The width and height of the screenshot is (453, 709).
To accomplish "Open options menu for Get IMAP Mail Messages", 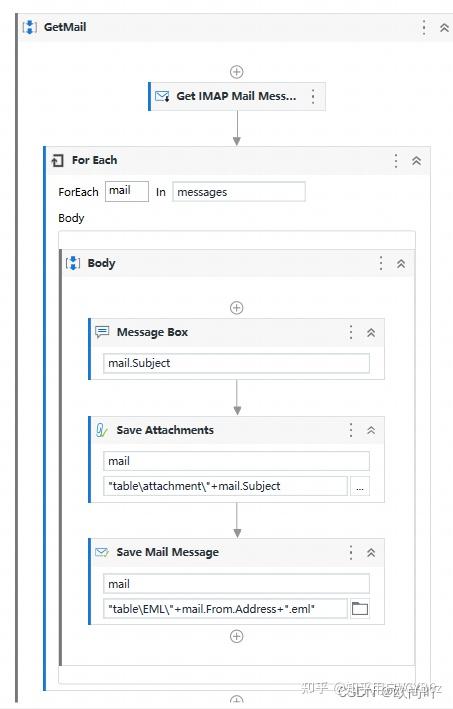I will tap(313, 96).
